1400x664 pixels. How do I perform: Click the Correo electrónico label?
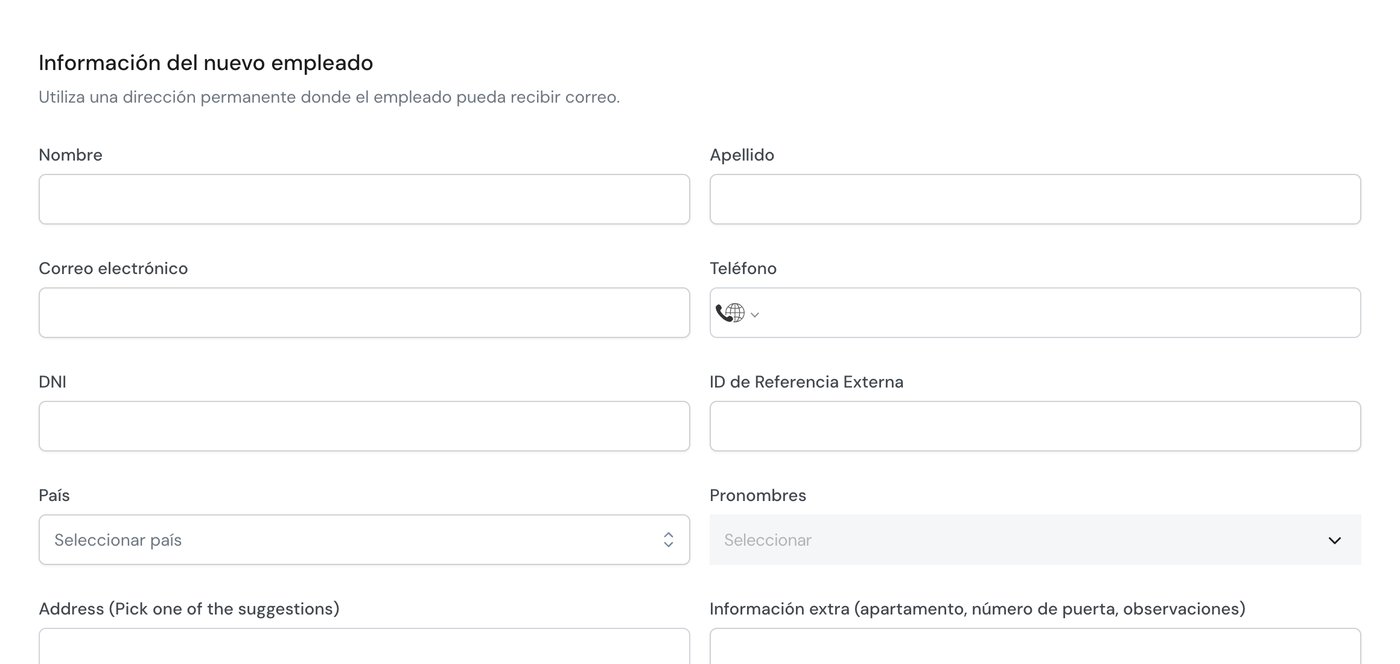pos(113,268)
